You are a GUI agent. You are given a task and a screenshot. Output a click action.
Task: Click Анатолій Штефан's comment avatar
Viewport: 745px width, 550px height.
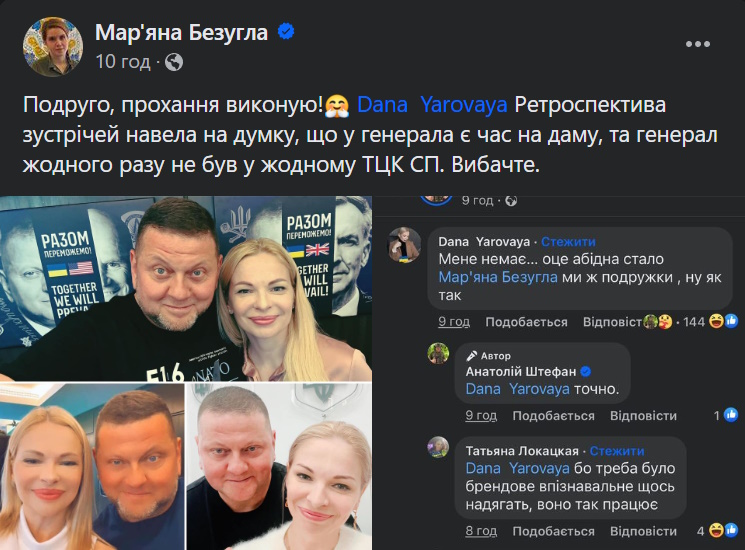438,353
